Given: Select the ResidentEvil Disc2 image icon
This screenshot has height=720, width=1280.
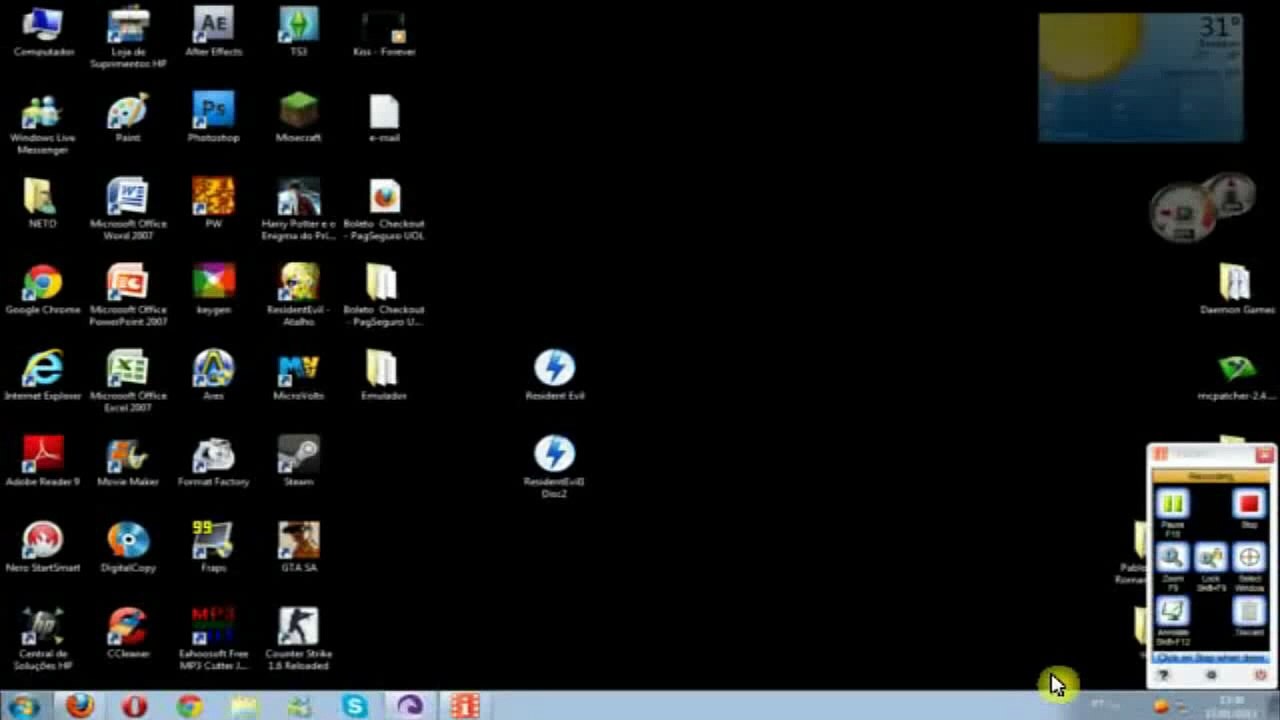Looking at the screenshot, I should (x=555, y=466).
